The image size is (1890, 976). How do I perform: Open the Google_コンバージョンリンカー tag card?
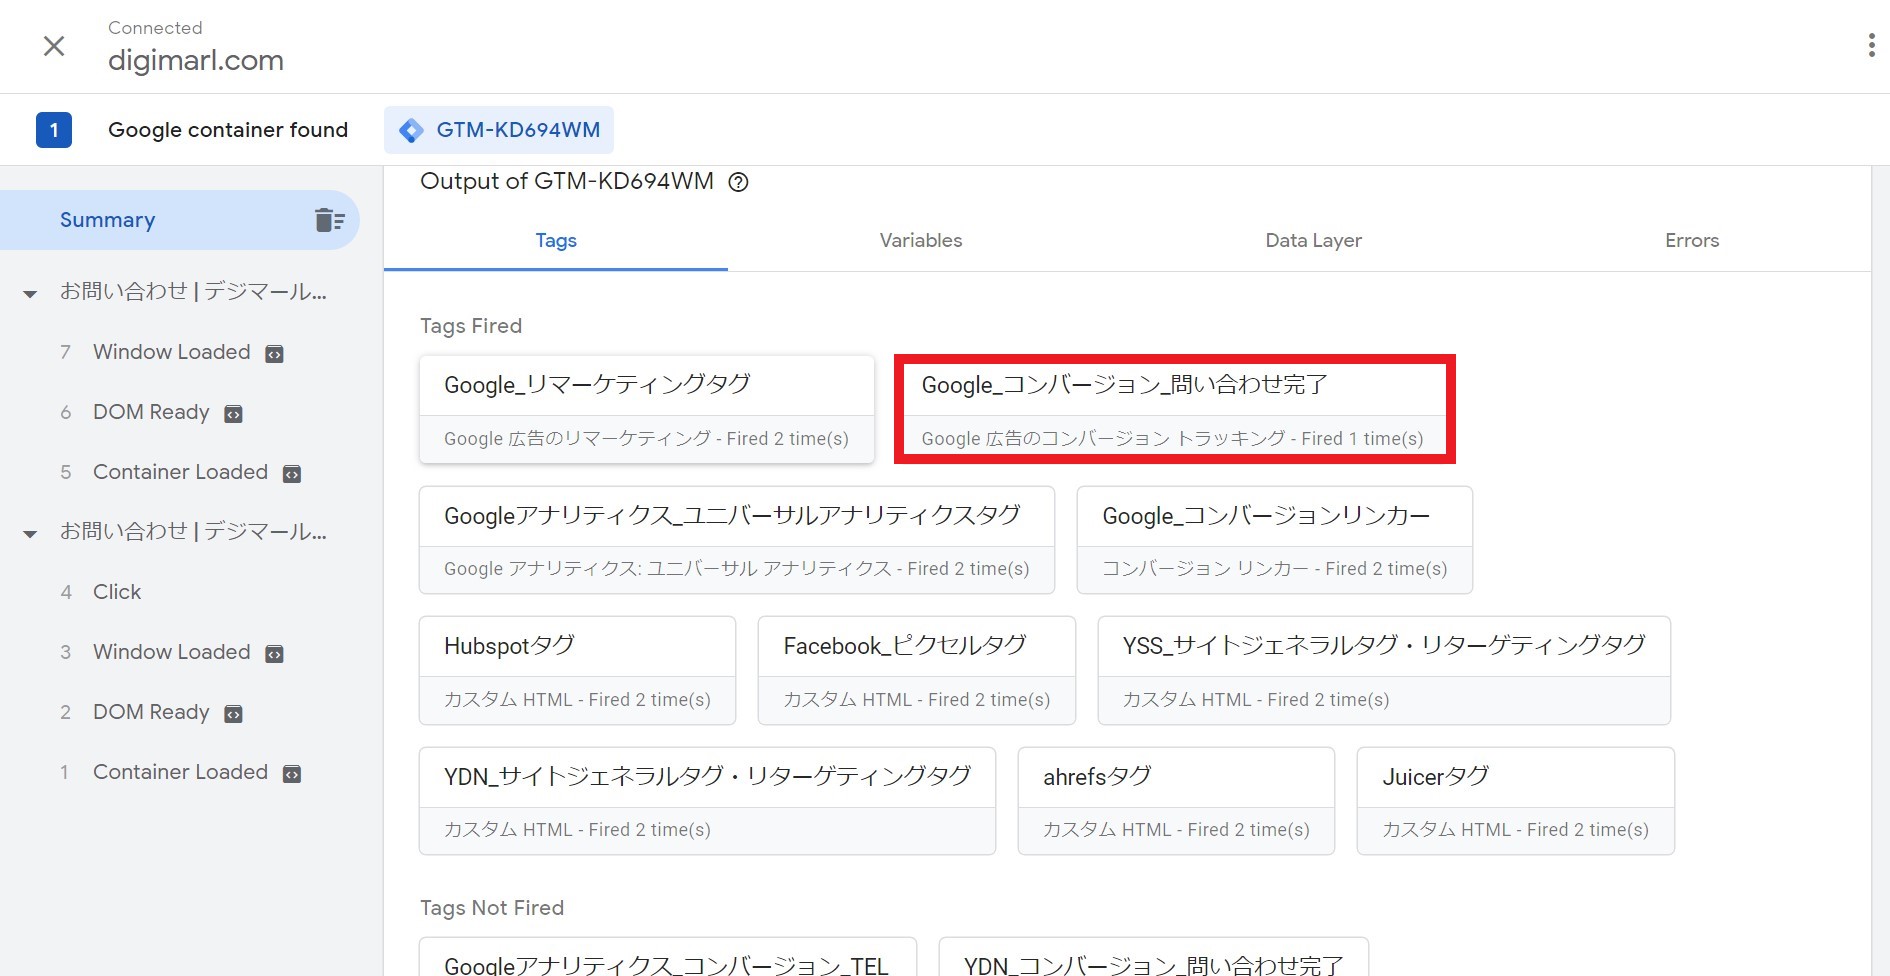(1274, 540)
